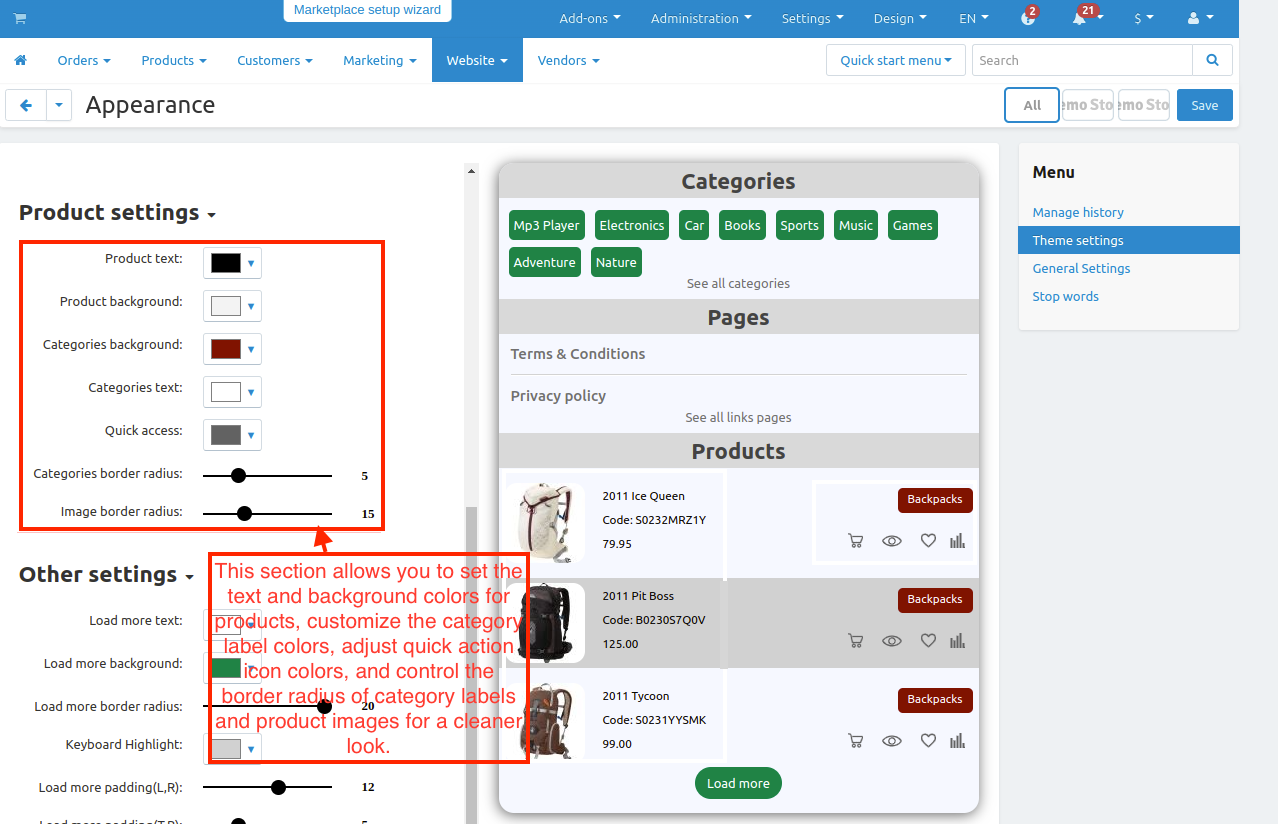Viewport: 1278px width, 824px height.
Task: Click the Save button
Action: point(1204,105)
